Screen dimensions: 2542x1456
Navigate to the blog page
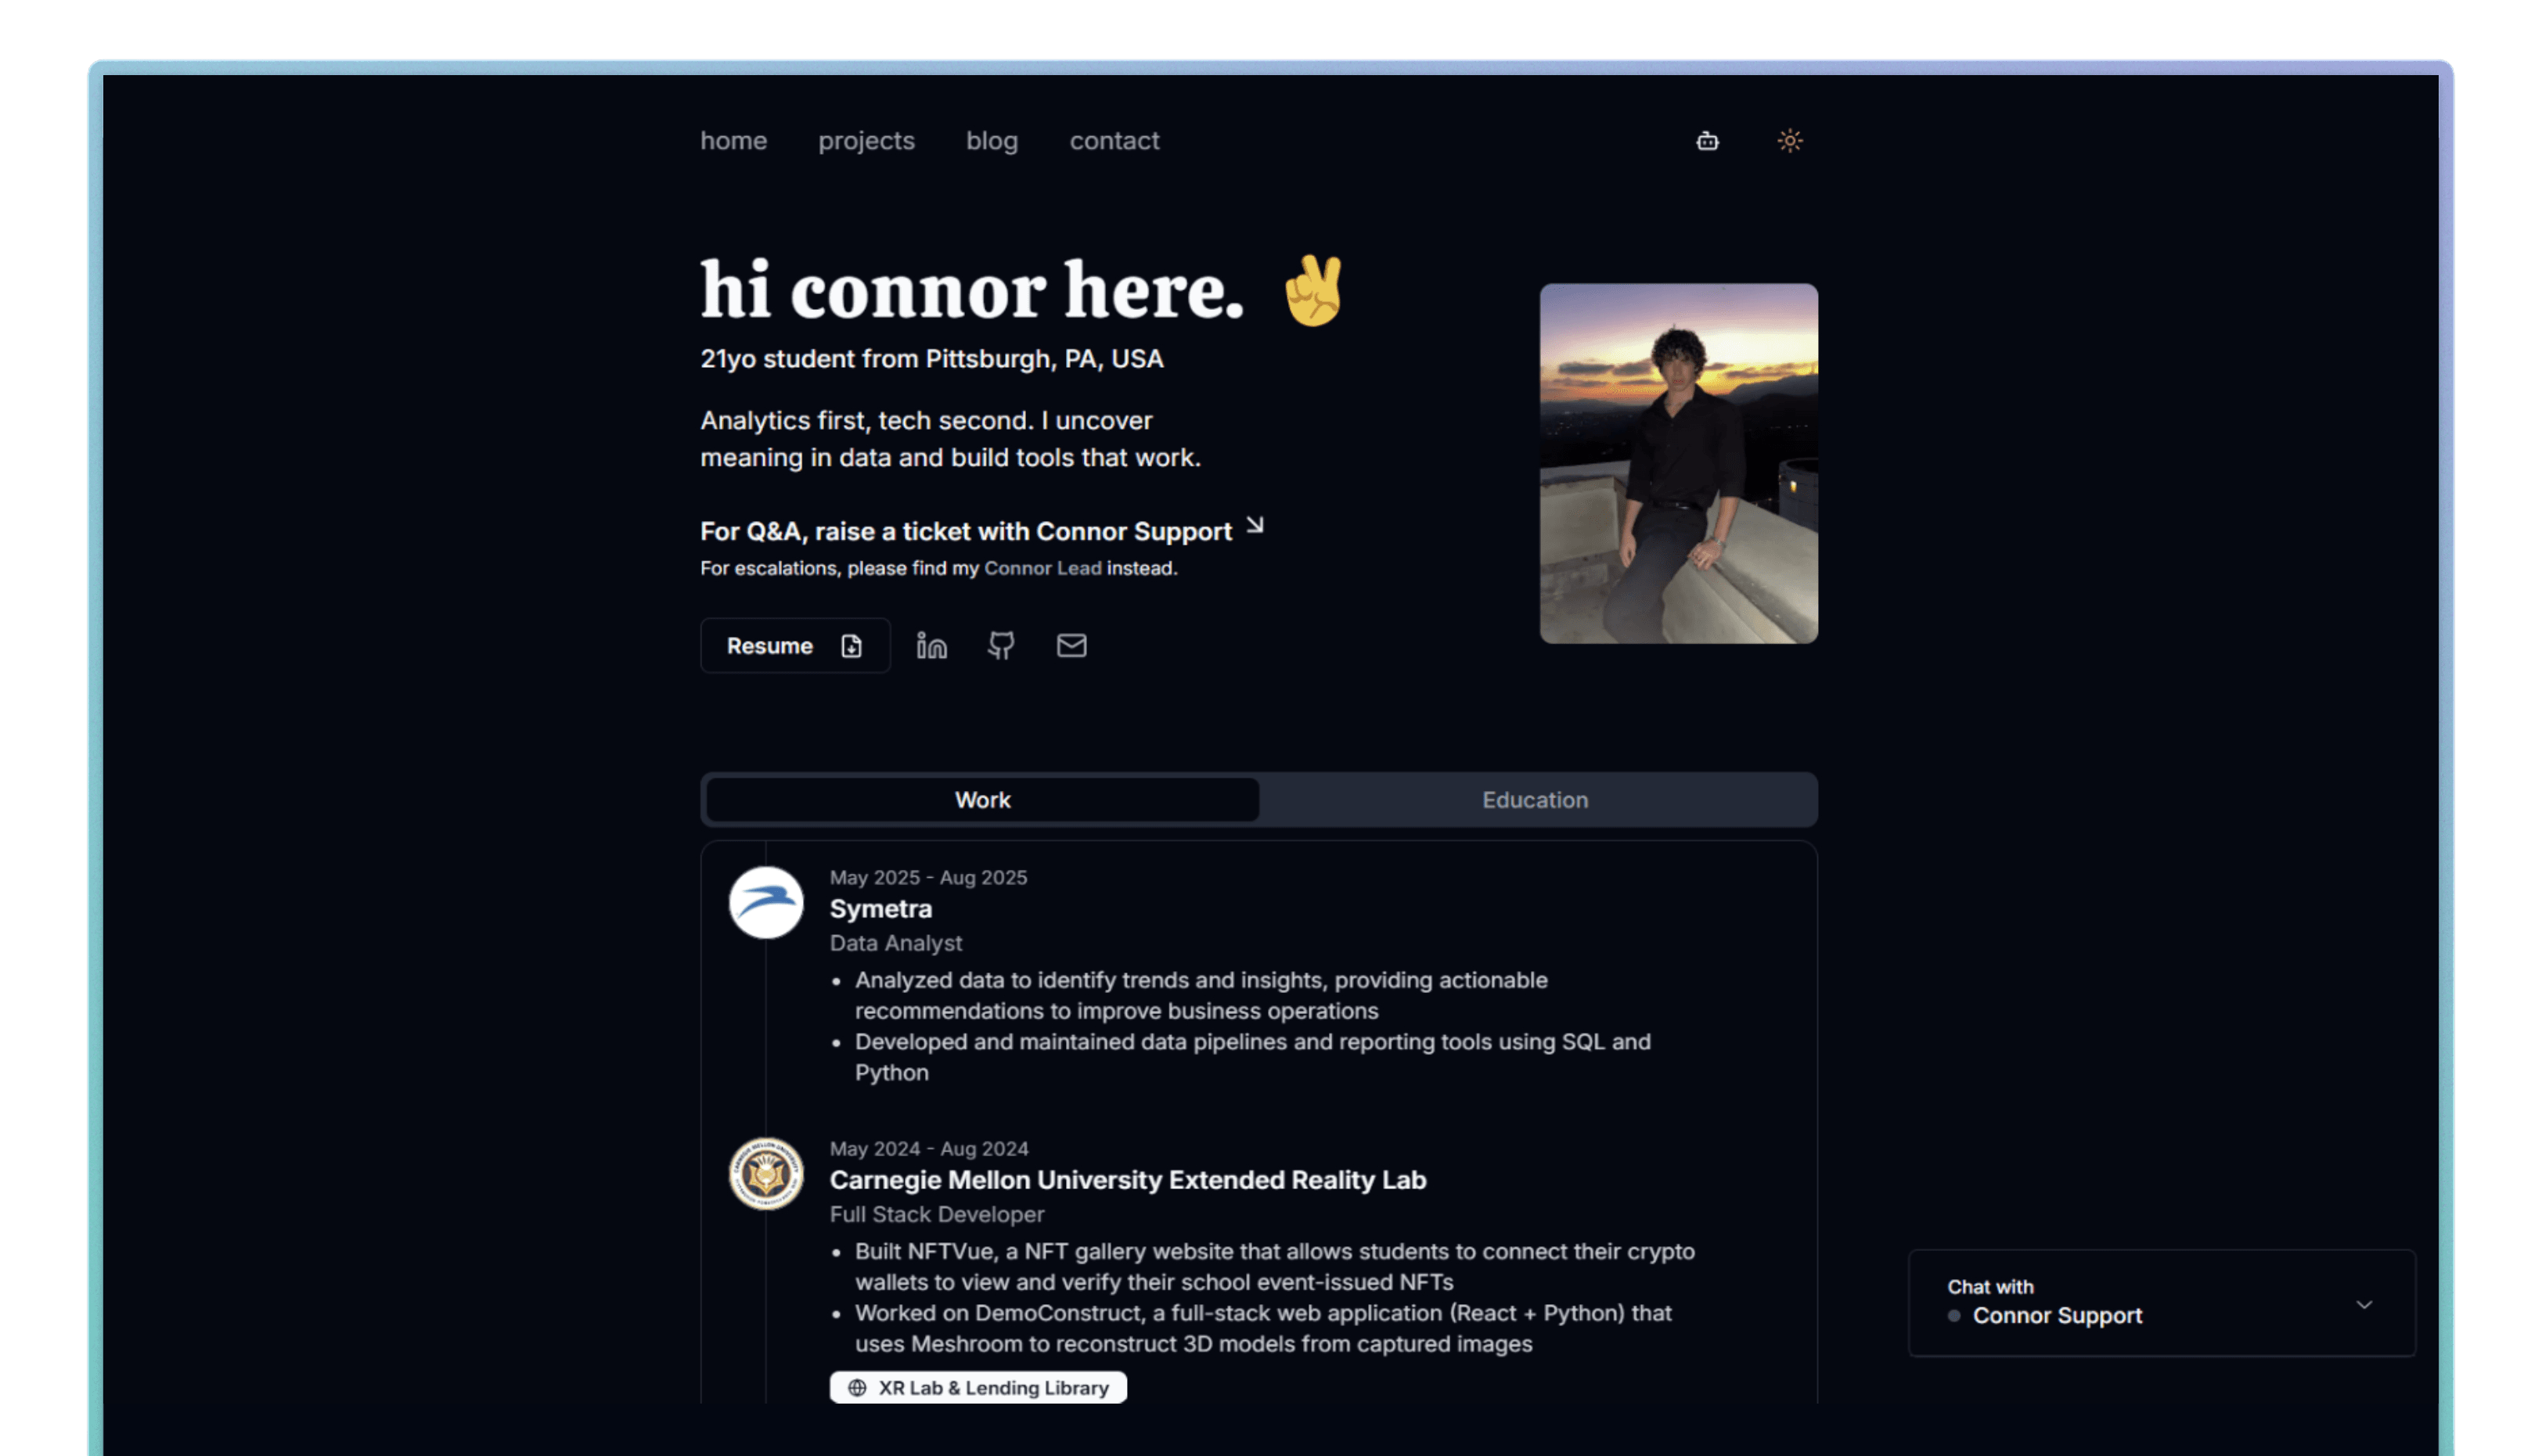tap(992, 141)
